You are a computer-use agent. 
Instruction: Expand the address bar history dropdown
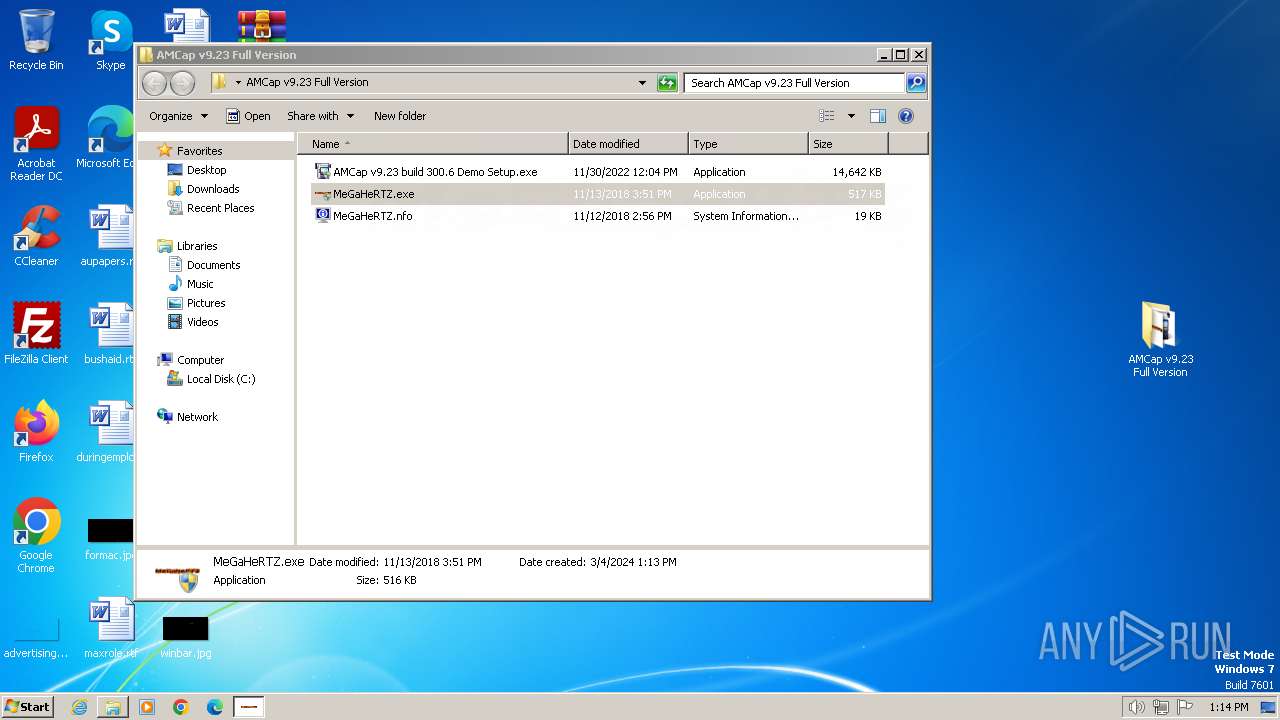click(642, 83)
